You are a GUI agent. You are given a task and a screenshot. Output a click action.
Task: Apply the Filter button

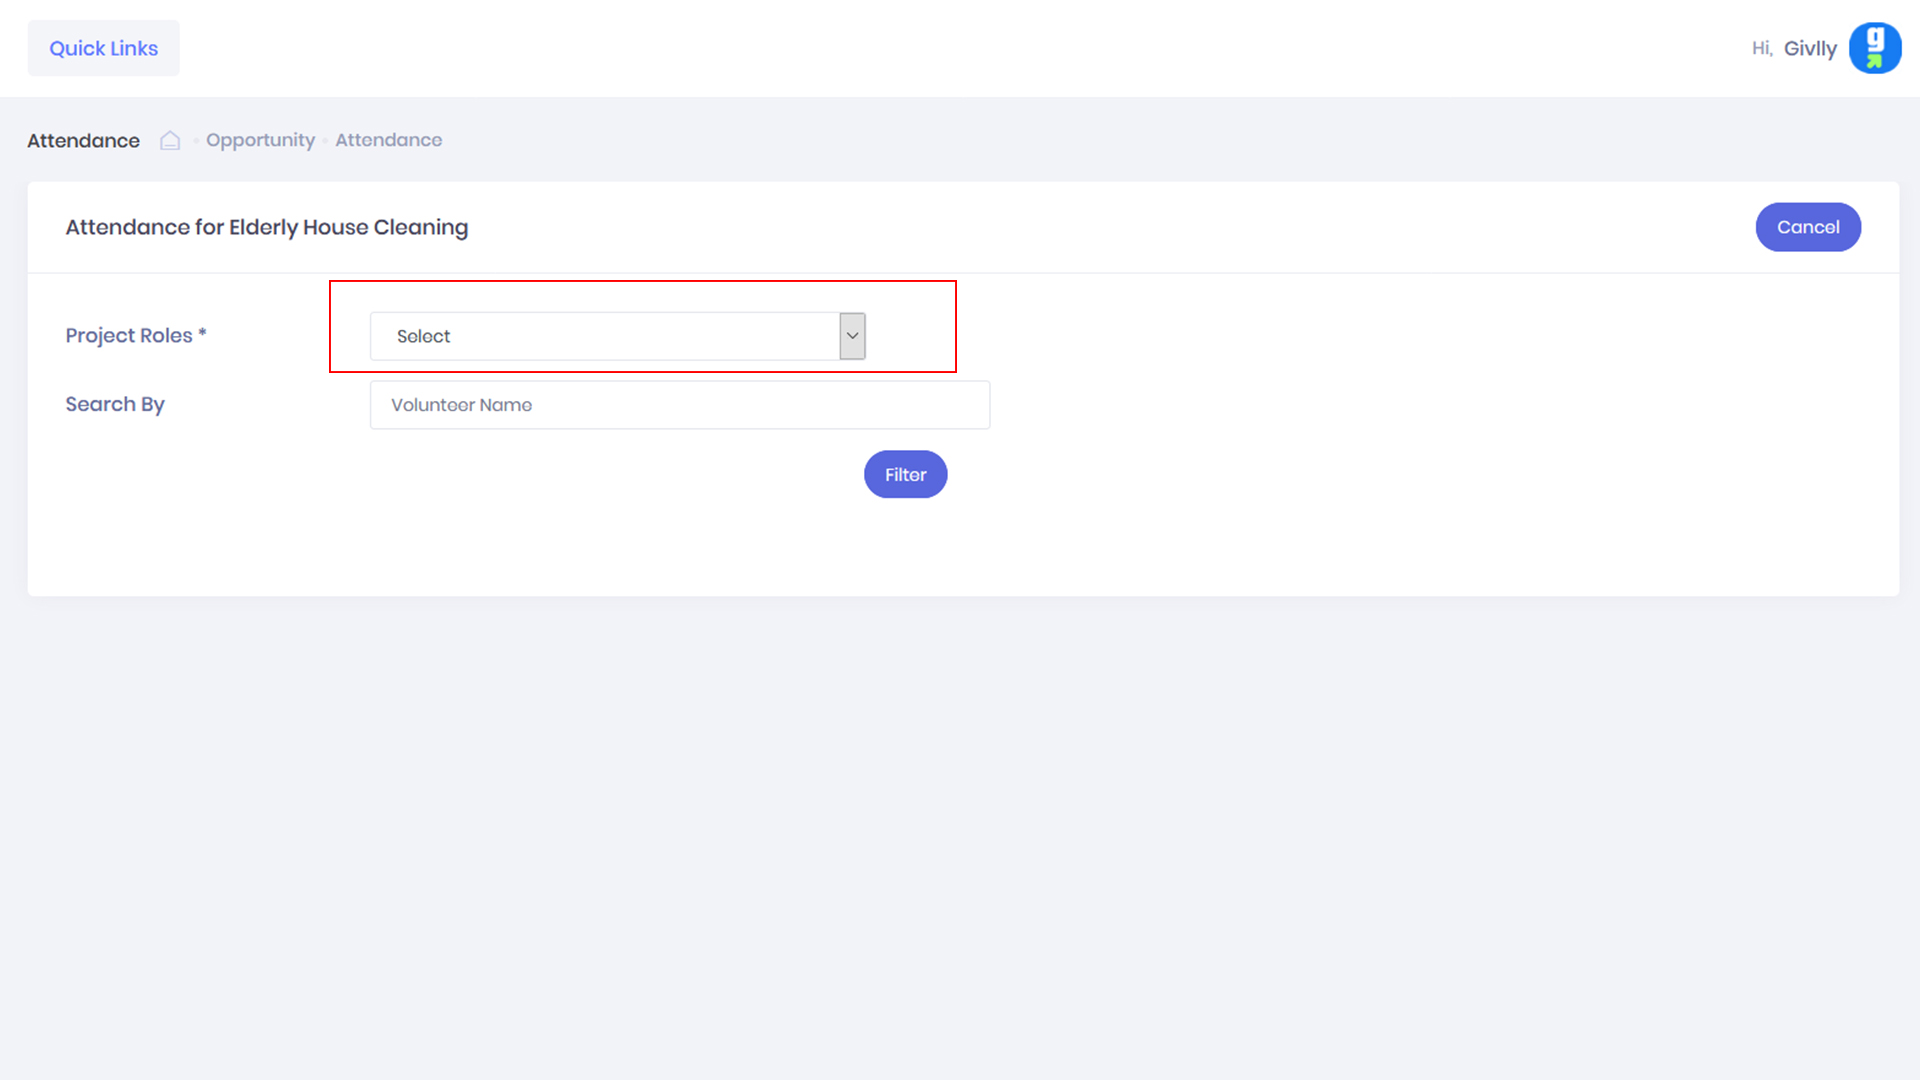click(905, 475)
